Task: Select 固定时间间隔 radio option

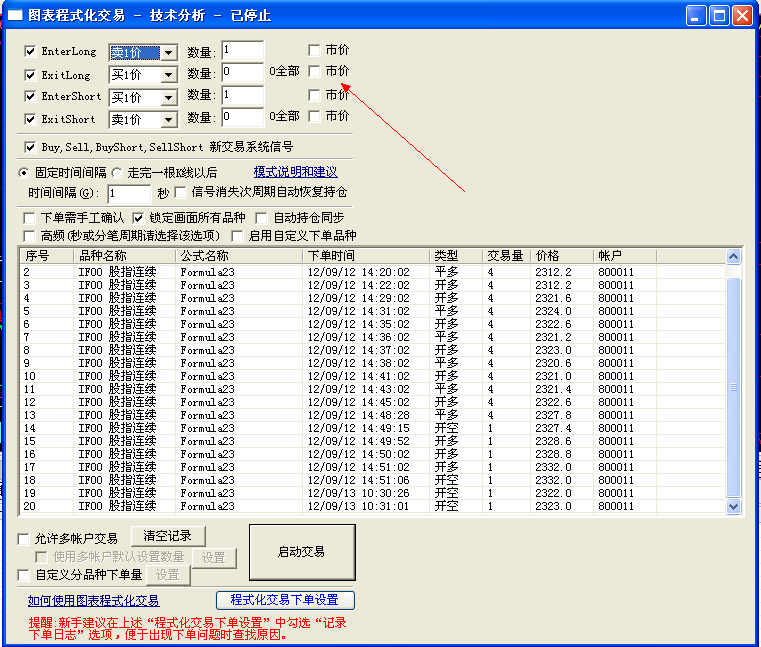Action: (x=23, y=173)
